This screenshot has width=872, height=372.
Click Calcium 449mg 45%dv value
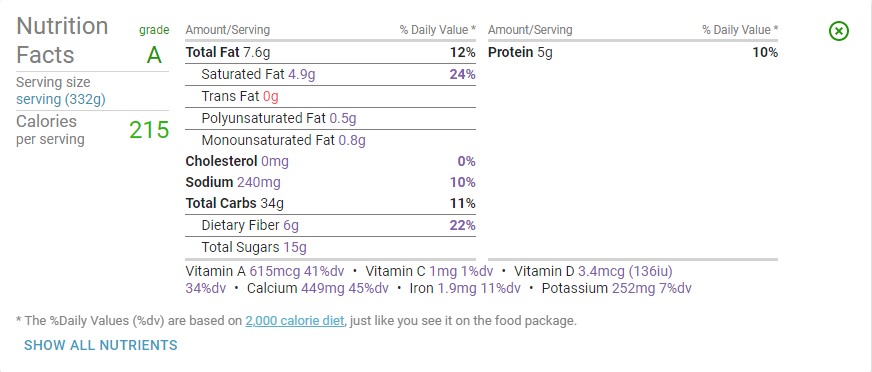tap(318, 289)
